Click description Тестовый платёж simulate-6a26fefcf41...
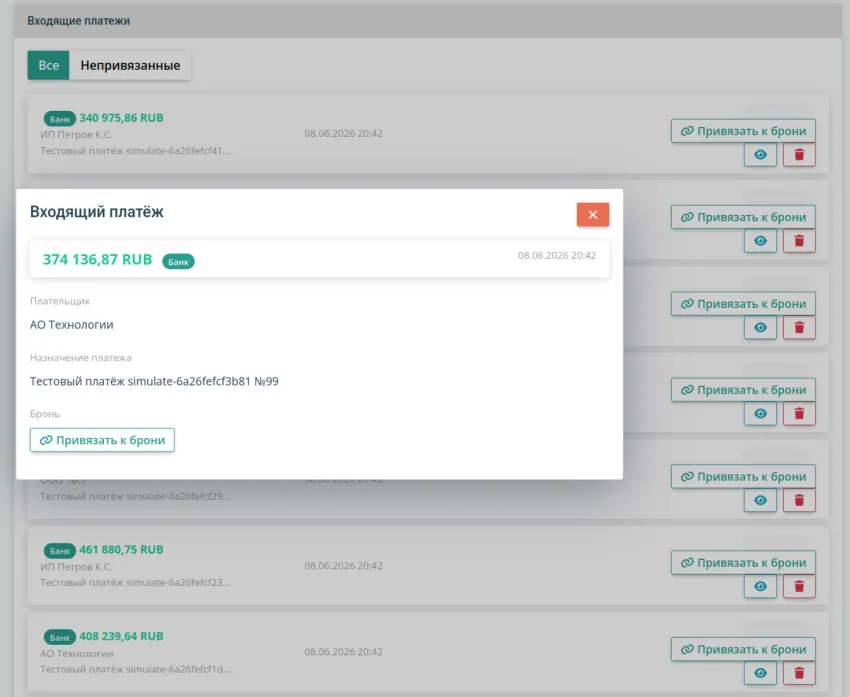Viewport: 850px width, 697px height. (x=135, y=151)
